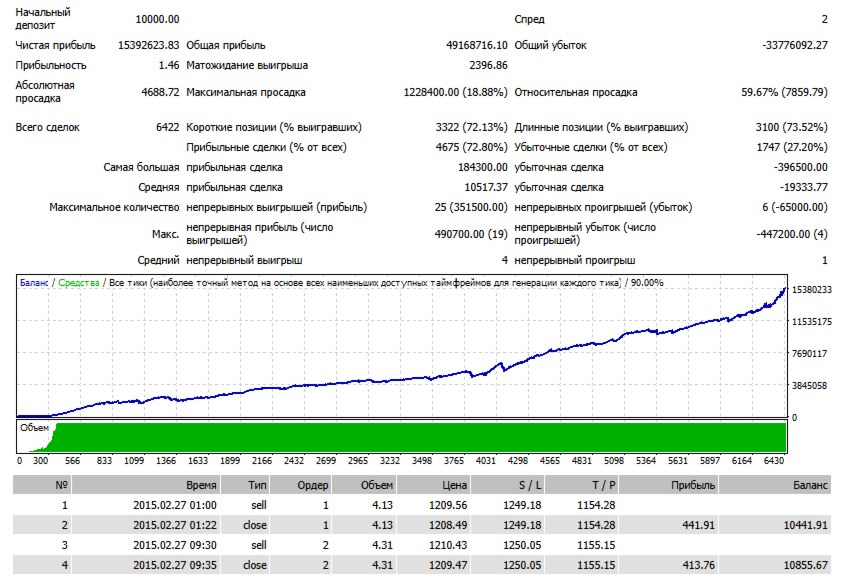
Task: Click the green 'Средства' legend label
Action: pos(79,283)
